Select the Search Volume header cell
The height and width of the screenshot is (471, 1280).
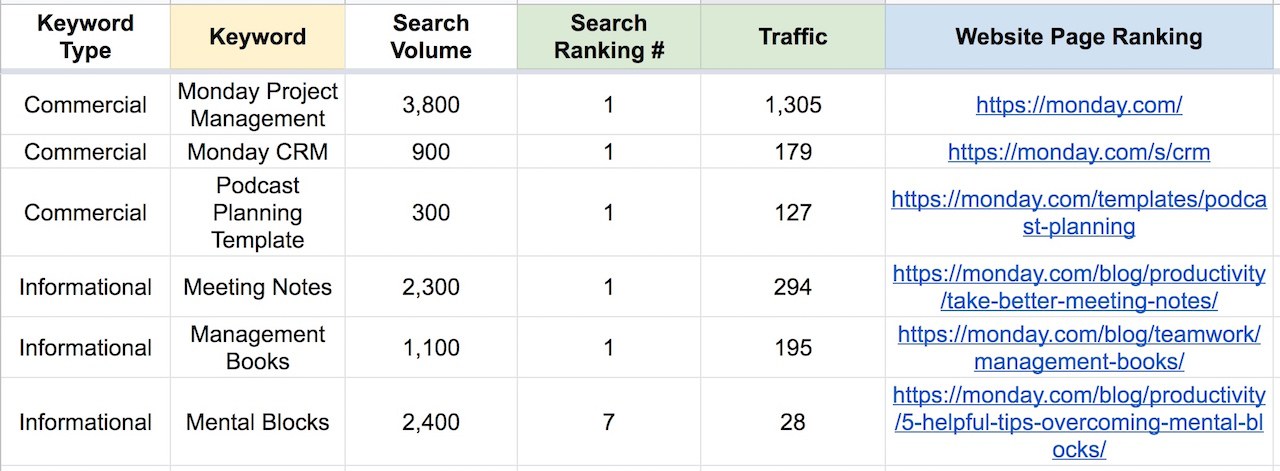tap(431, 37)
